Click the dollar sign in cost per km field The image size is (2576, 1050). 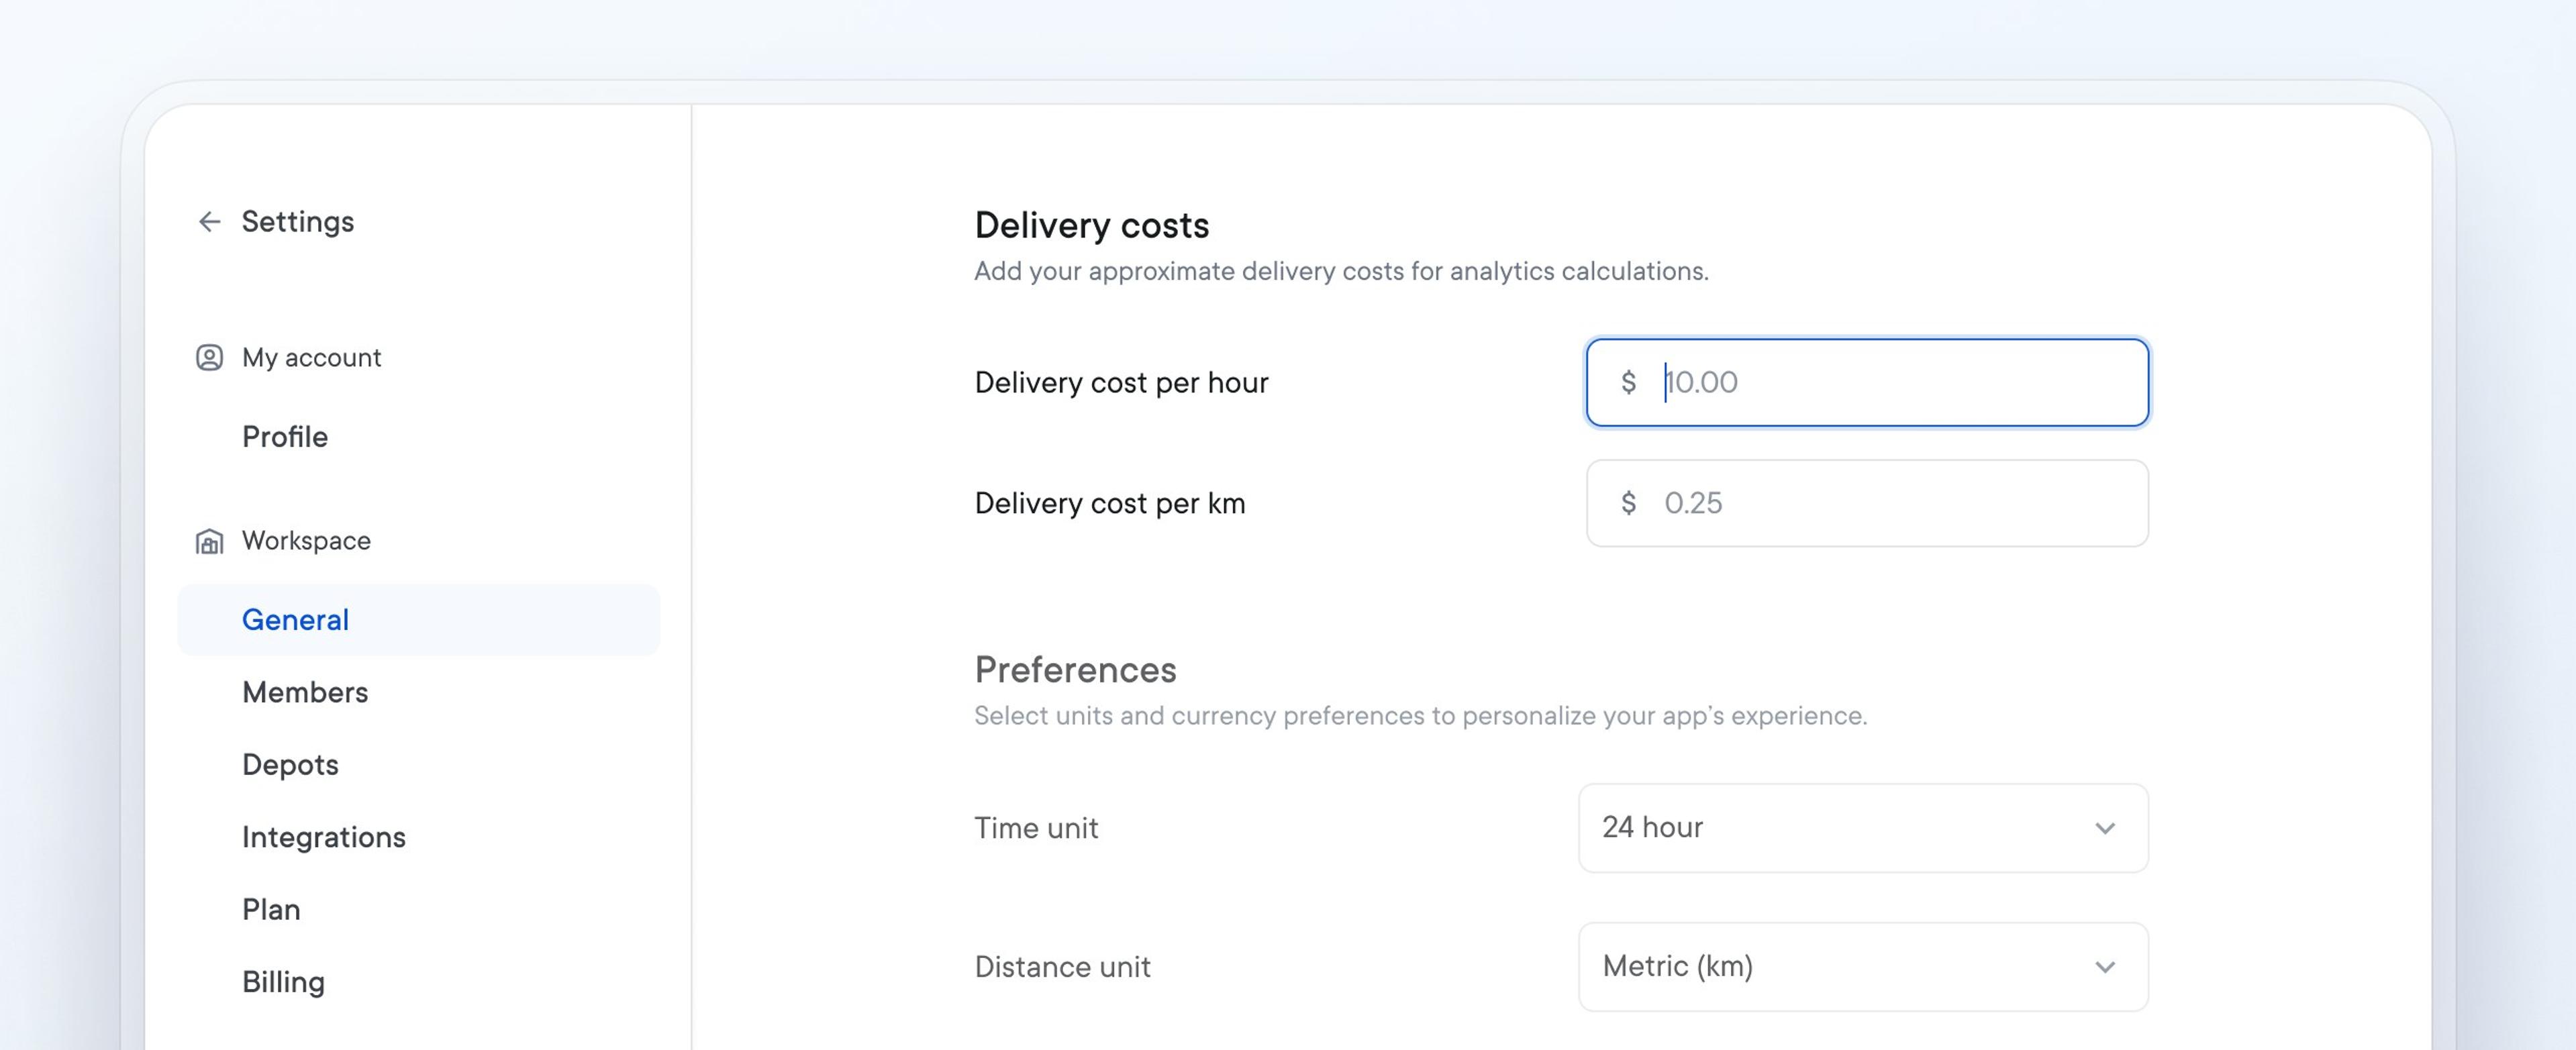1628,503
